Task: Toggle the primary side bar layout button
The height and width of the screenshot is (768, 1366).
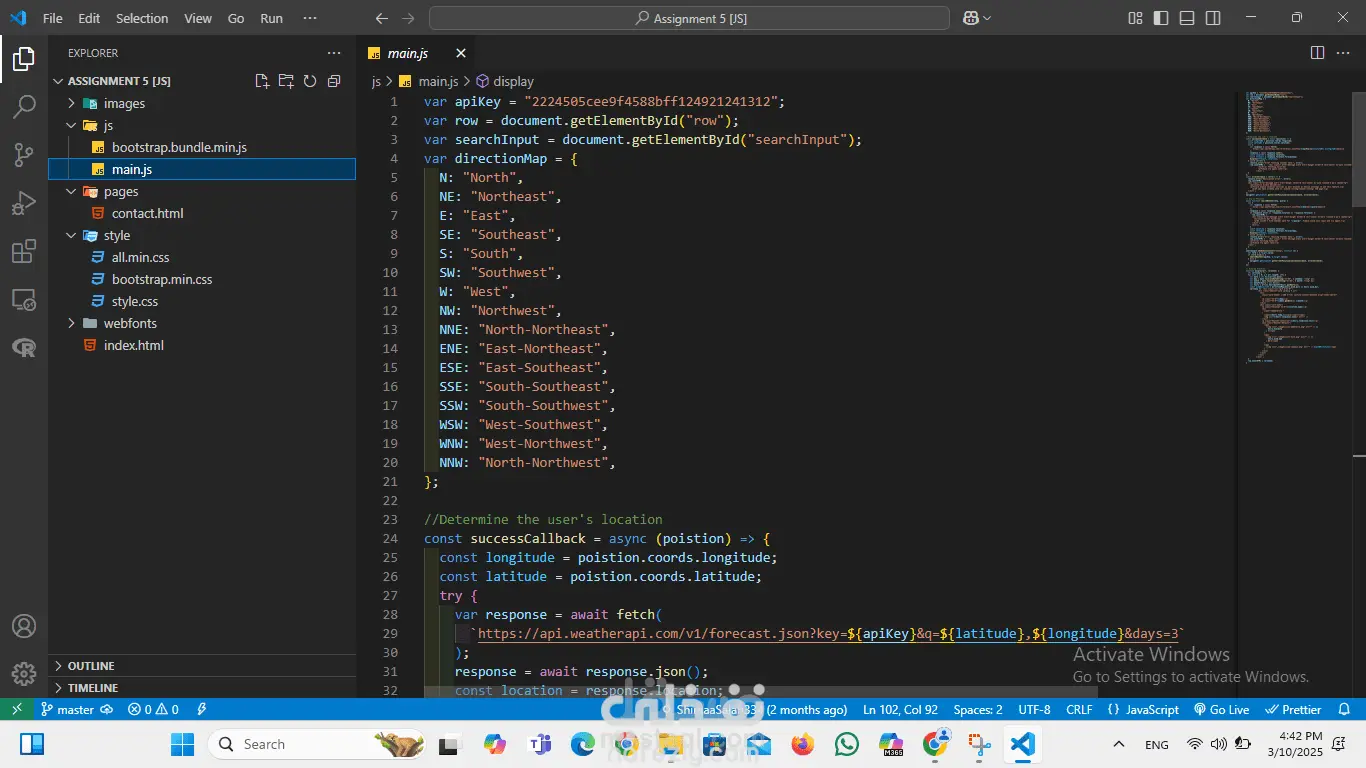Action: pos(1161,18)
